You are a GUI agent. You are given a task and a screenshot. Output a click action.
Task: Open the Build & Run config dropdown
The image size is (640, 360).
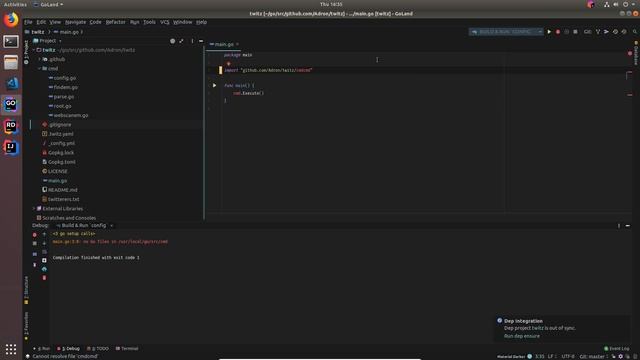pyautogui.click(x=506, y=31)
